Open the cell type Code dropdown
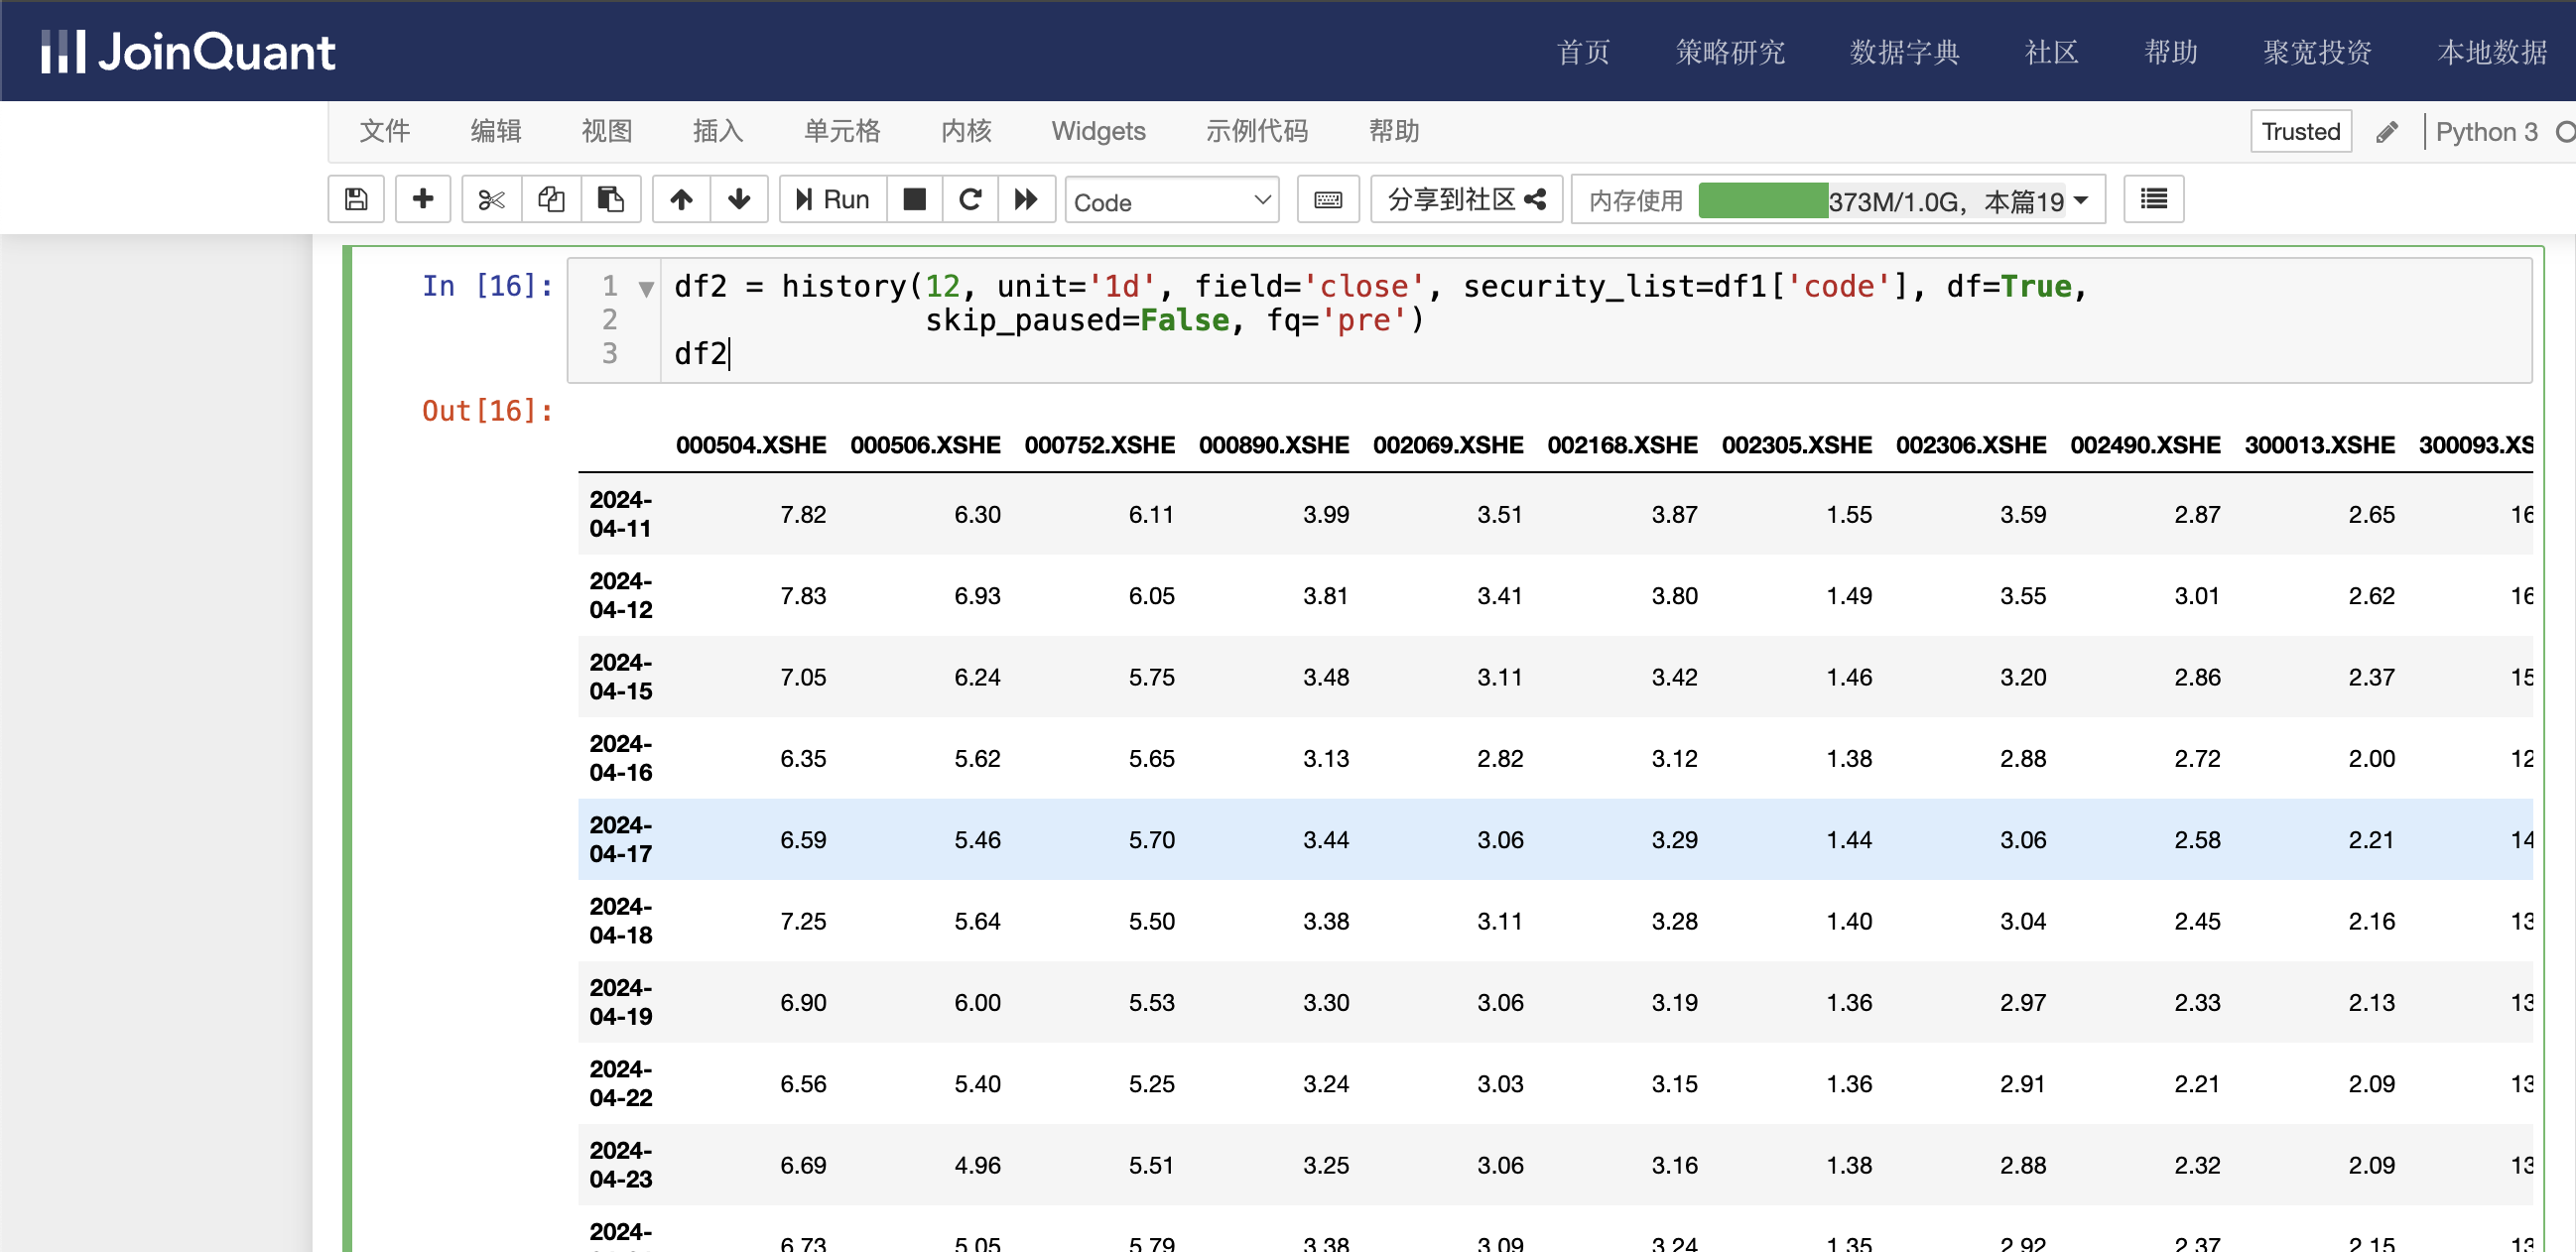The height and width of the screenshot is (1252, 2576). pyautogui.click(x=1172, y=201)
